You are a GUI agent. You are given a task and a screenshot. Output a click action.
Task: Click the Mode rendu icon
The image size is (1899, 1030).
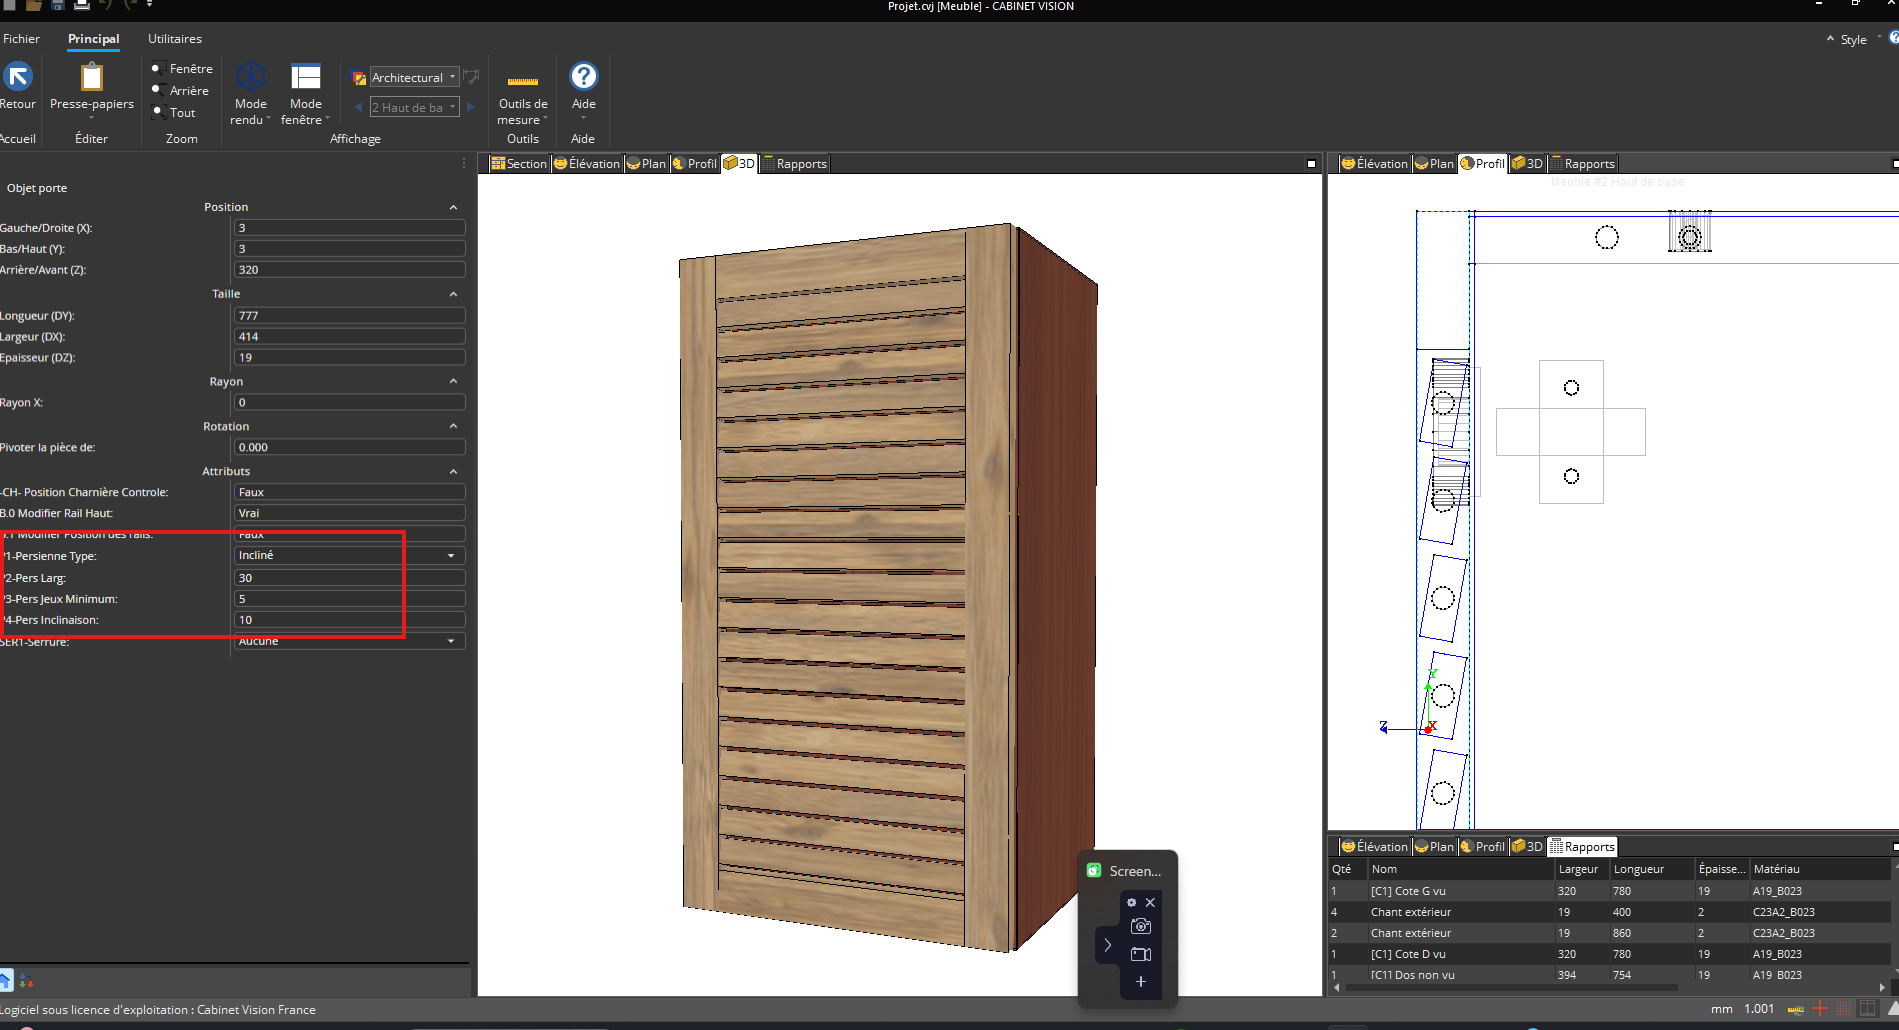click(250, 78)
